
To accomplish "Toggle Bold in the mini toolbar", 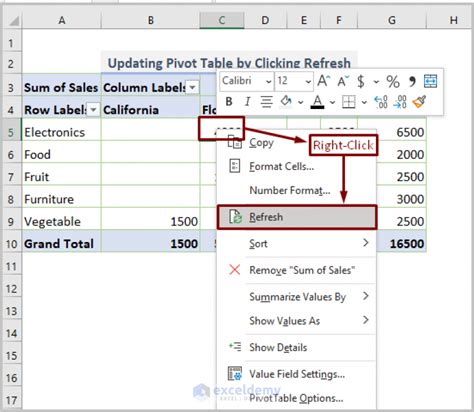I will (x=229, y=102).
